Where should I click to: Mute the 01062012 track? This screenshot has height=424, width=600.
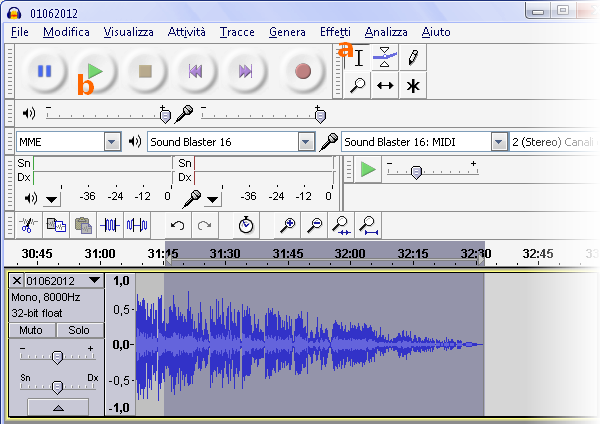click(x=31, y=330)
